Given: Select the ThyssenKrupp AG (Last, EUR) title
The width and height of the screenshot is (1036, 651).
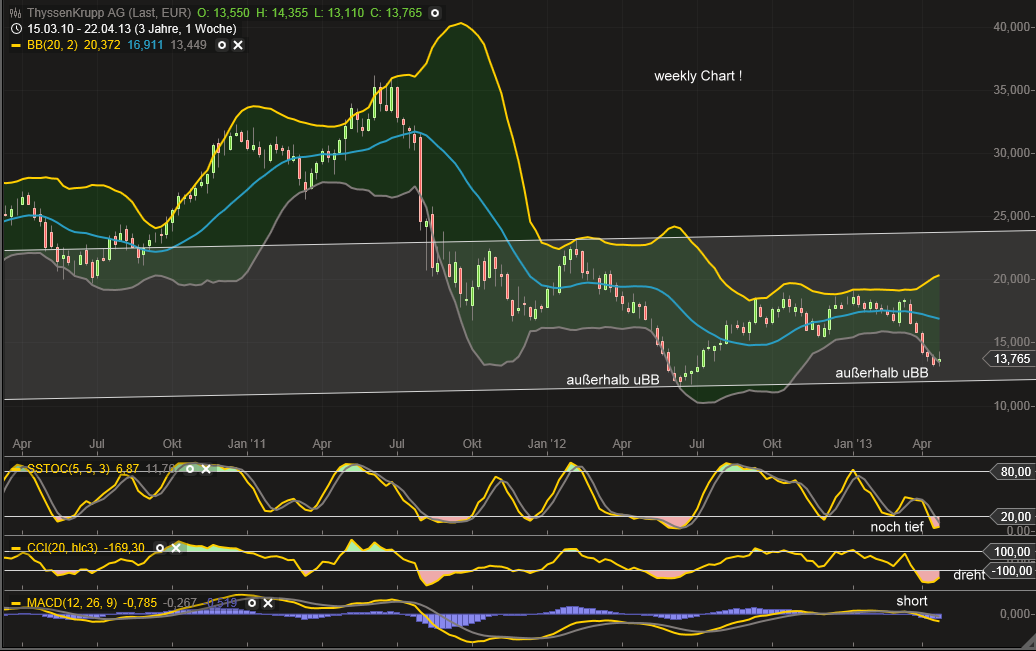Looking at the screenshot, I should tap(109, 13).
